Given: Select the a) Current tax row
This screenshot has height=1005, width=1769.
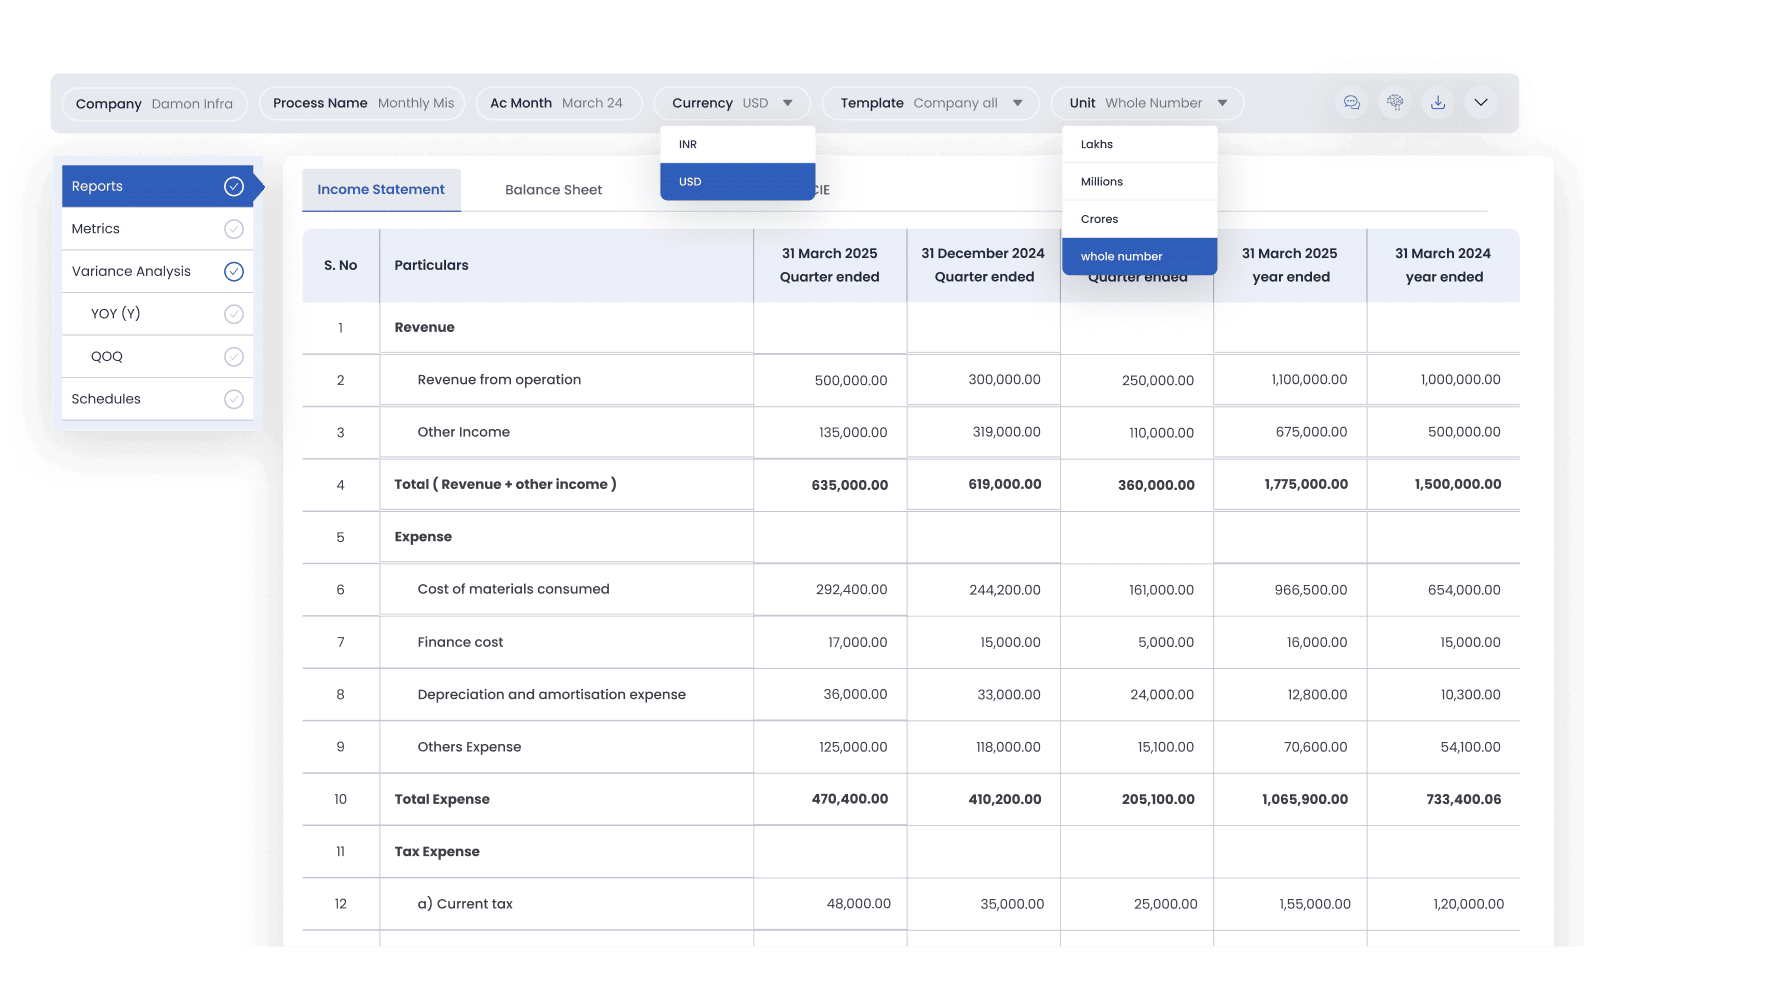Looking at the screenshot, I should pos(465,904).
